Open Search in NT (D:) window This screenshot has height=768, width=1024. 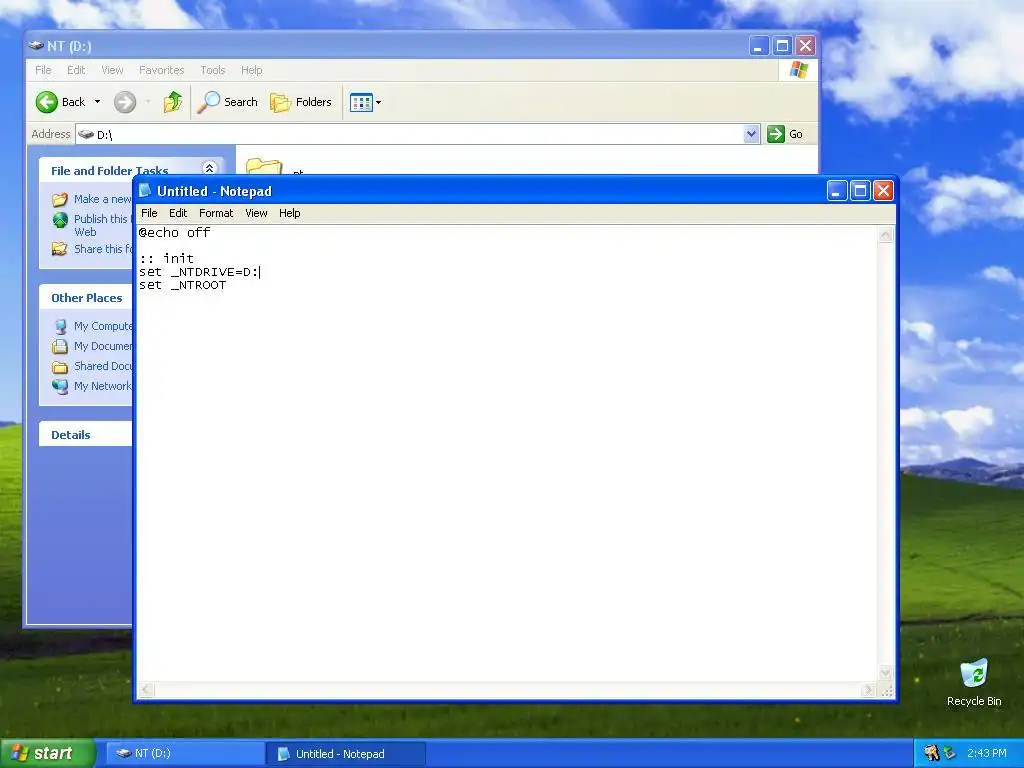click(x=228, y=102)
